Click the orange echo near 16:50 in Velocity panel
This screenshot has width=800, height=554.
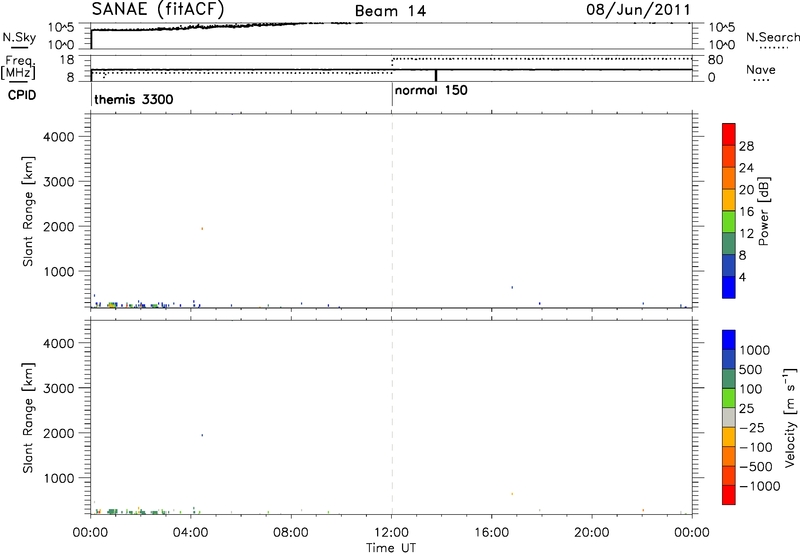pyautogui.click(x=512, y=494)
